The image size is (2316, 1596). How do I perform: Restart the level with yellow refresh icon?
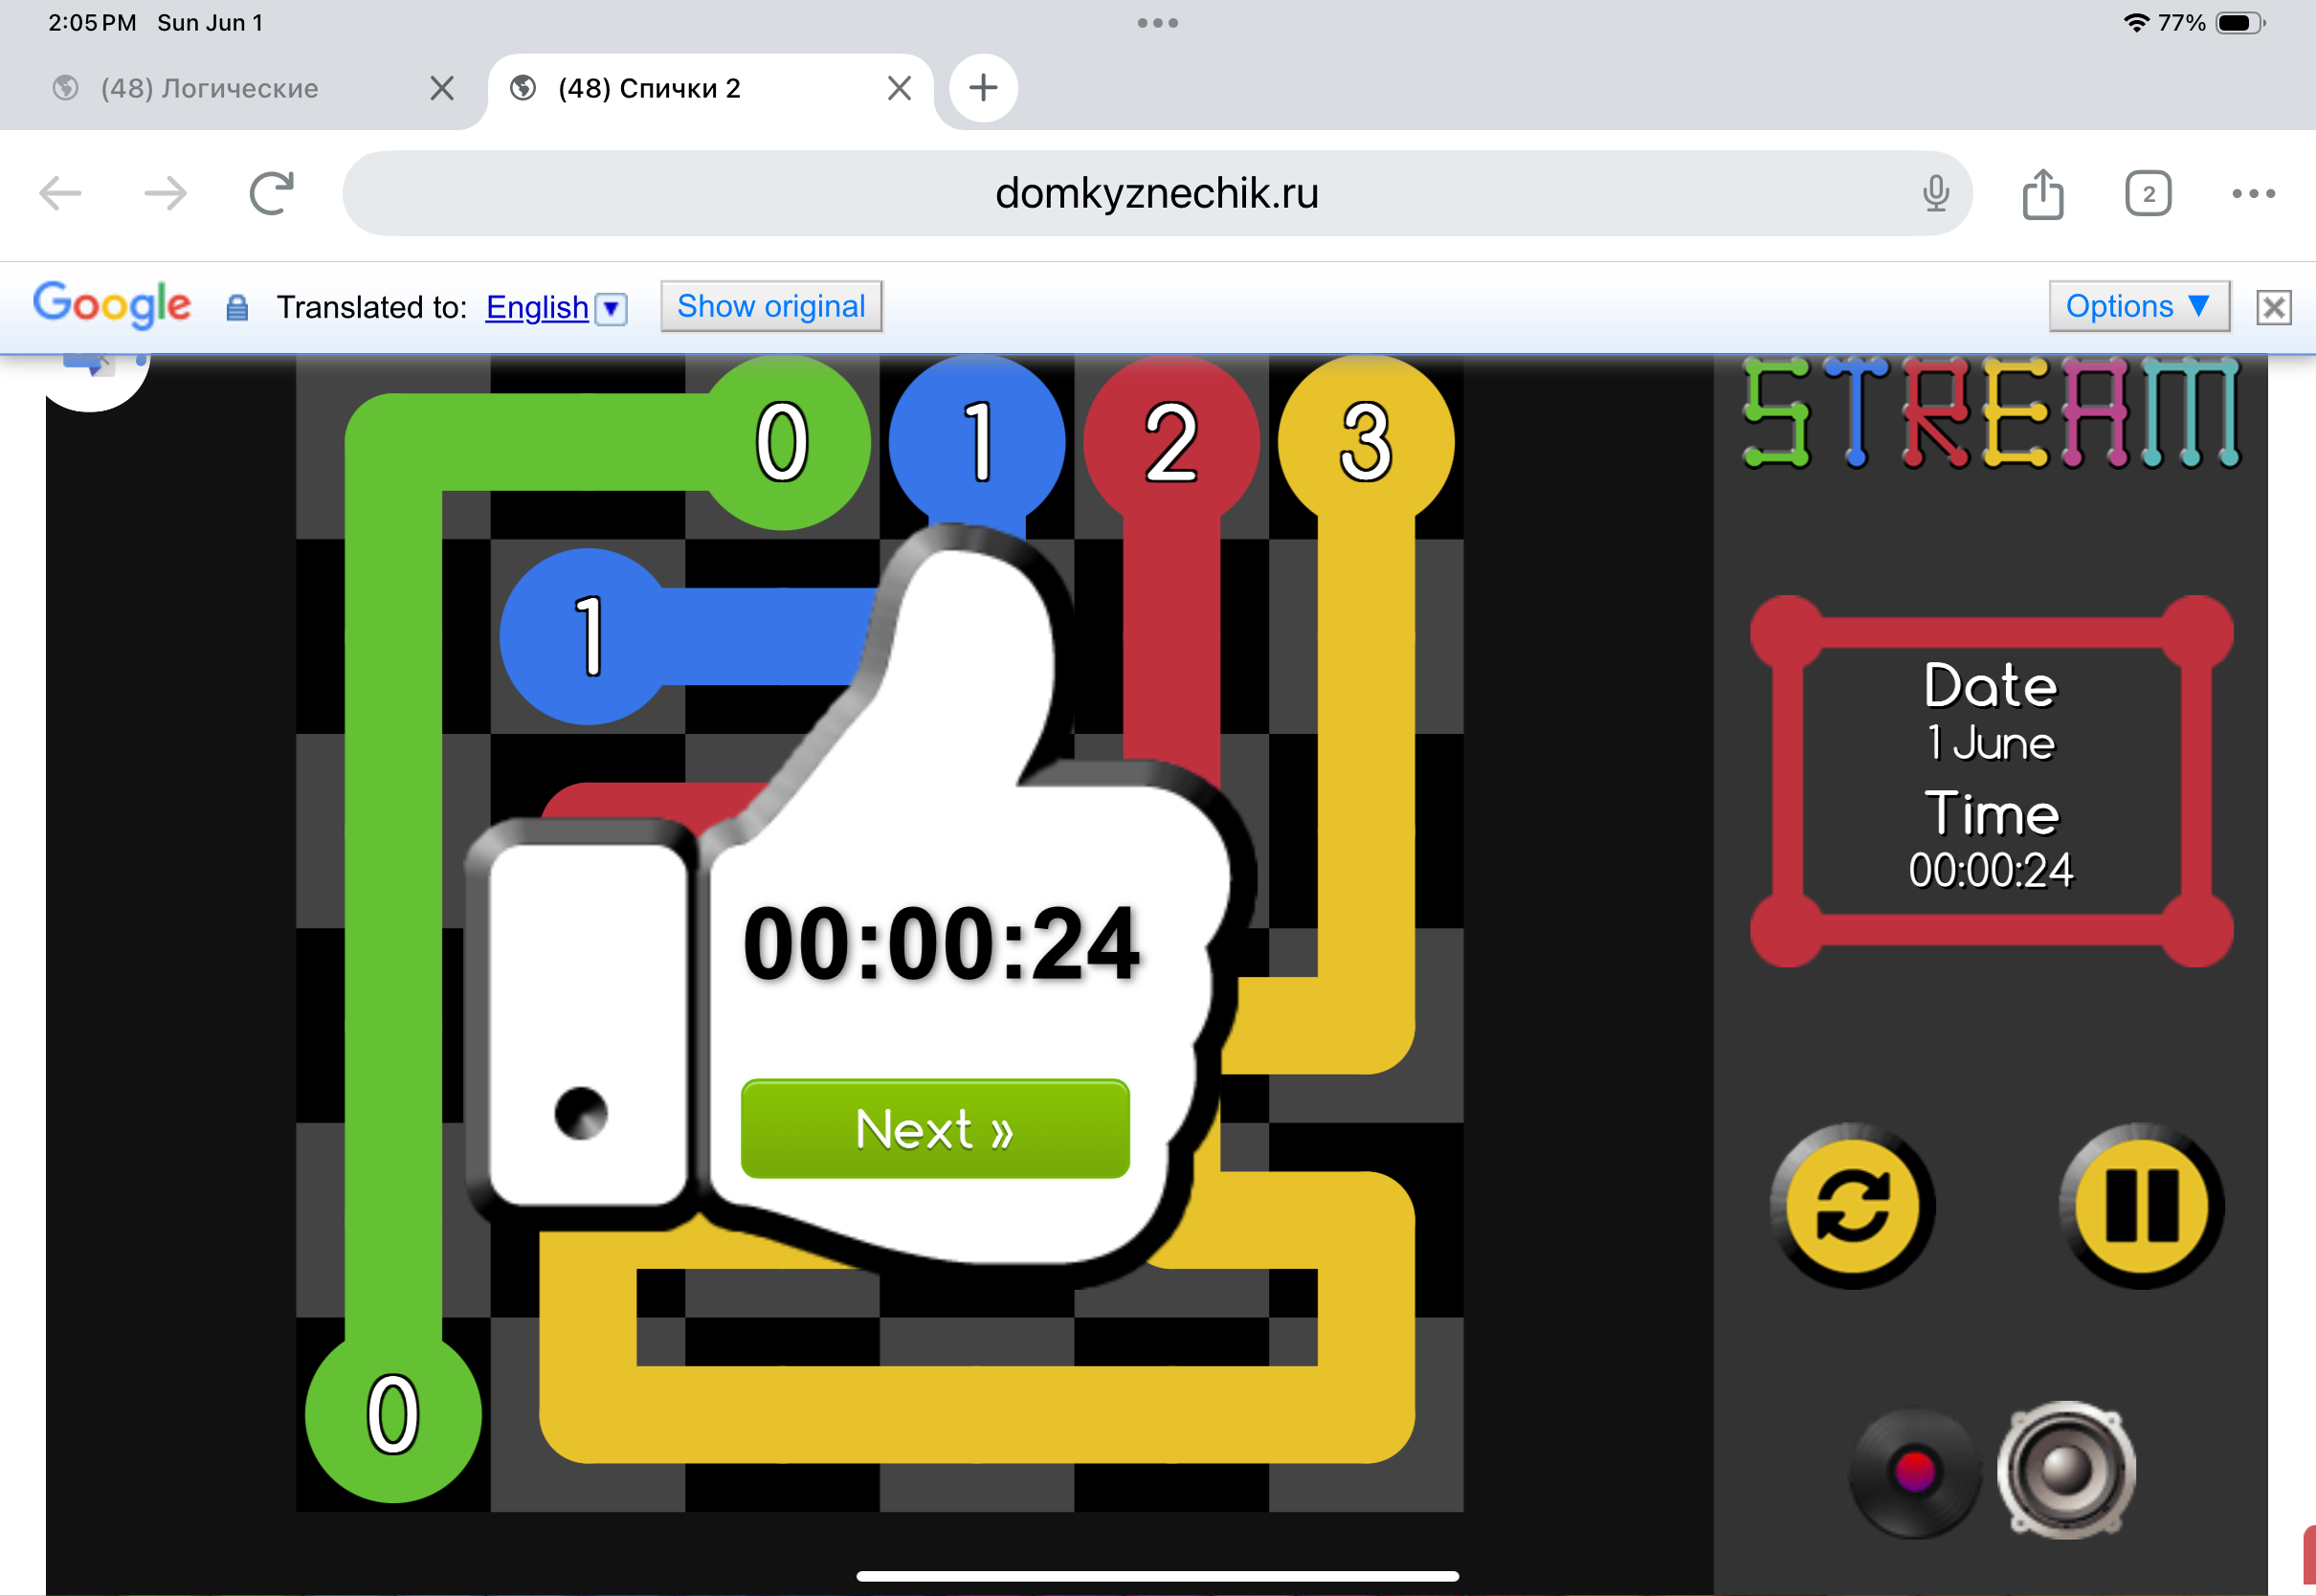(x=1852, y=1206)
